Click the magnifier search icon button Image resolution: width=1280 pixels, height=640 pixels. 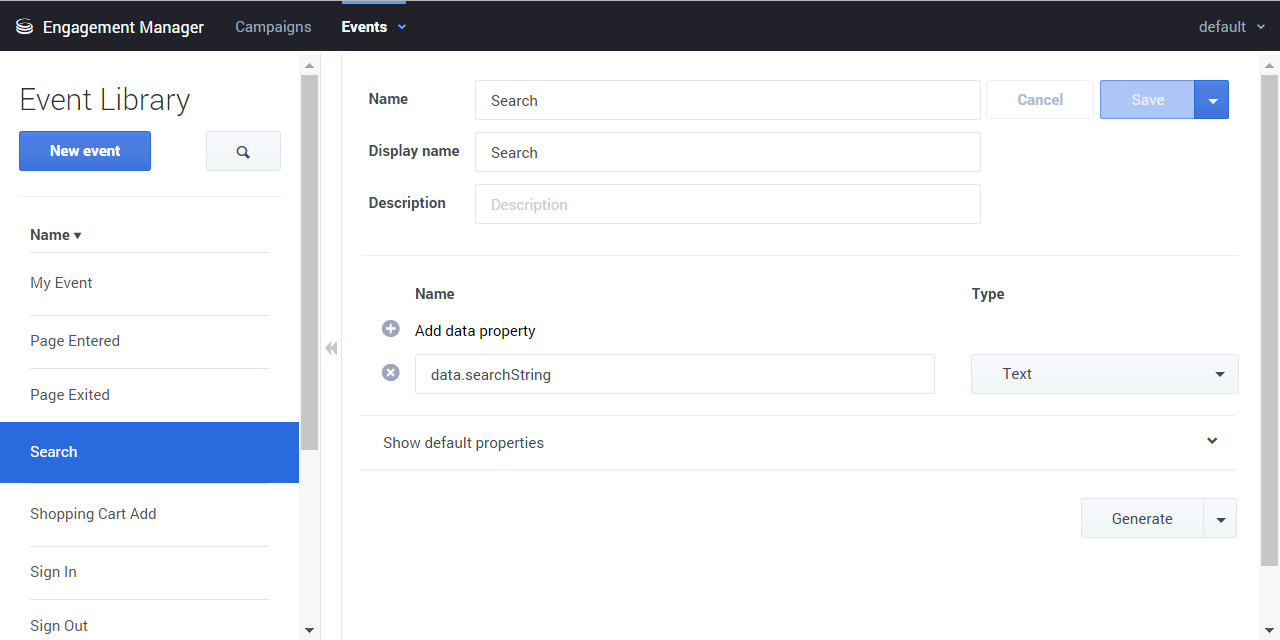pos(243,151)
